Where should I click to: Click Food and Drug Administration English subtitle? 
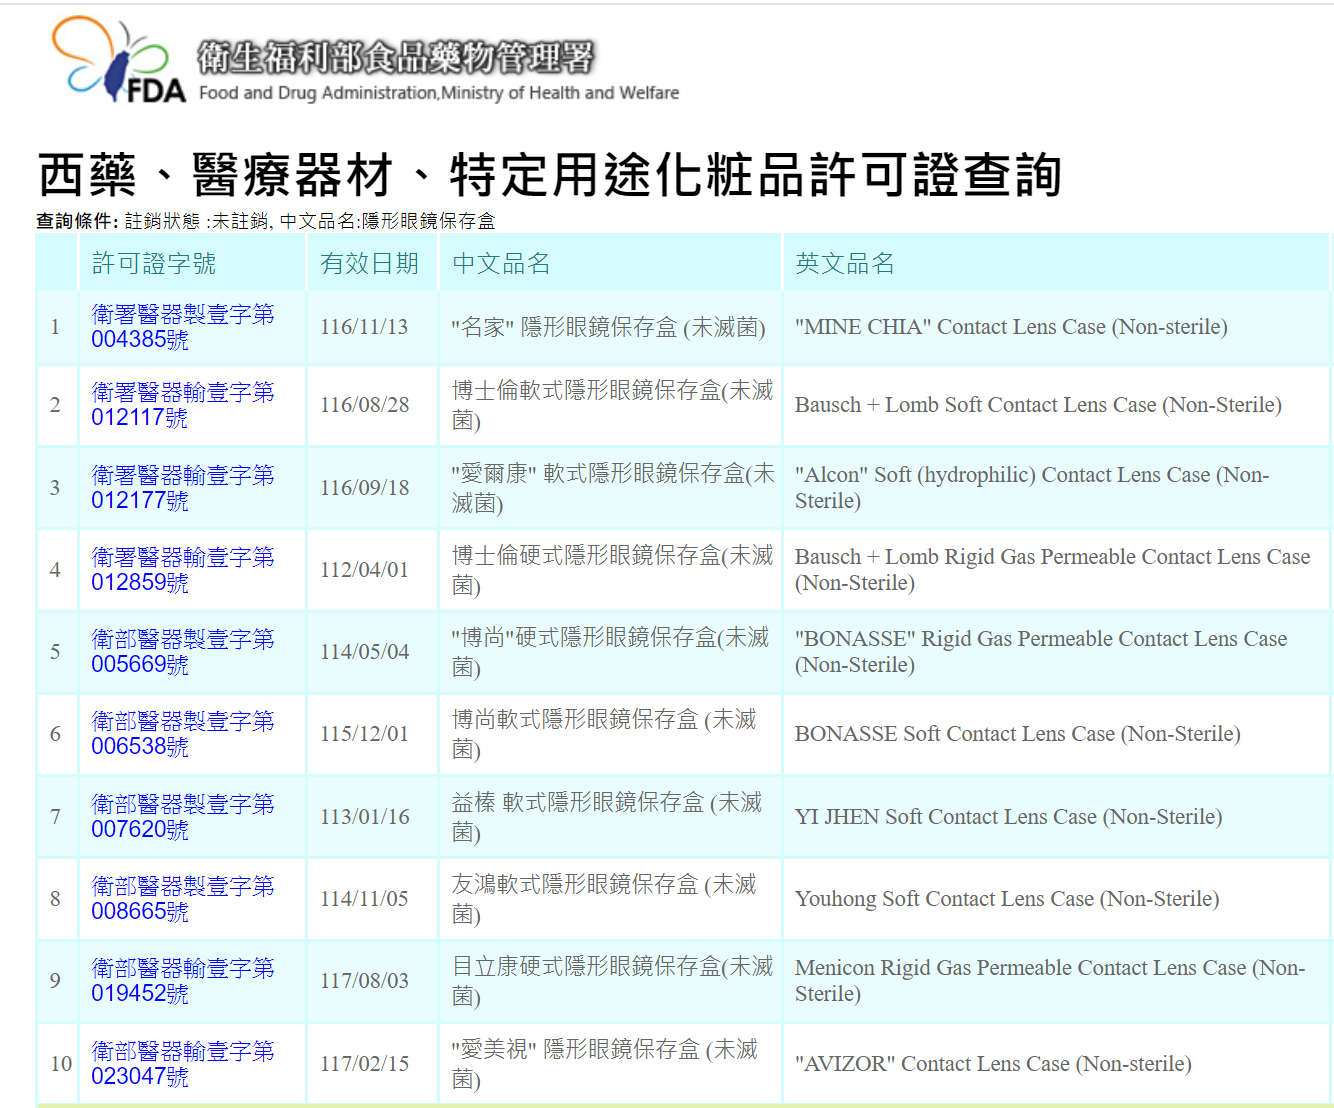pos(439,93)
